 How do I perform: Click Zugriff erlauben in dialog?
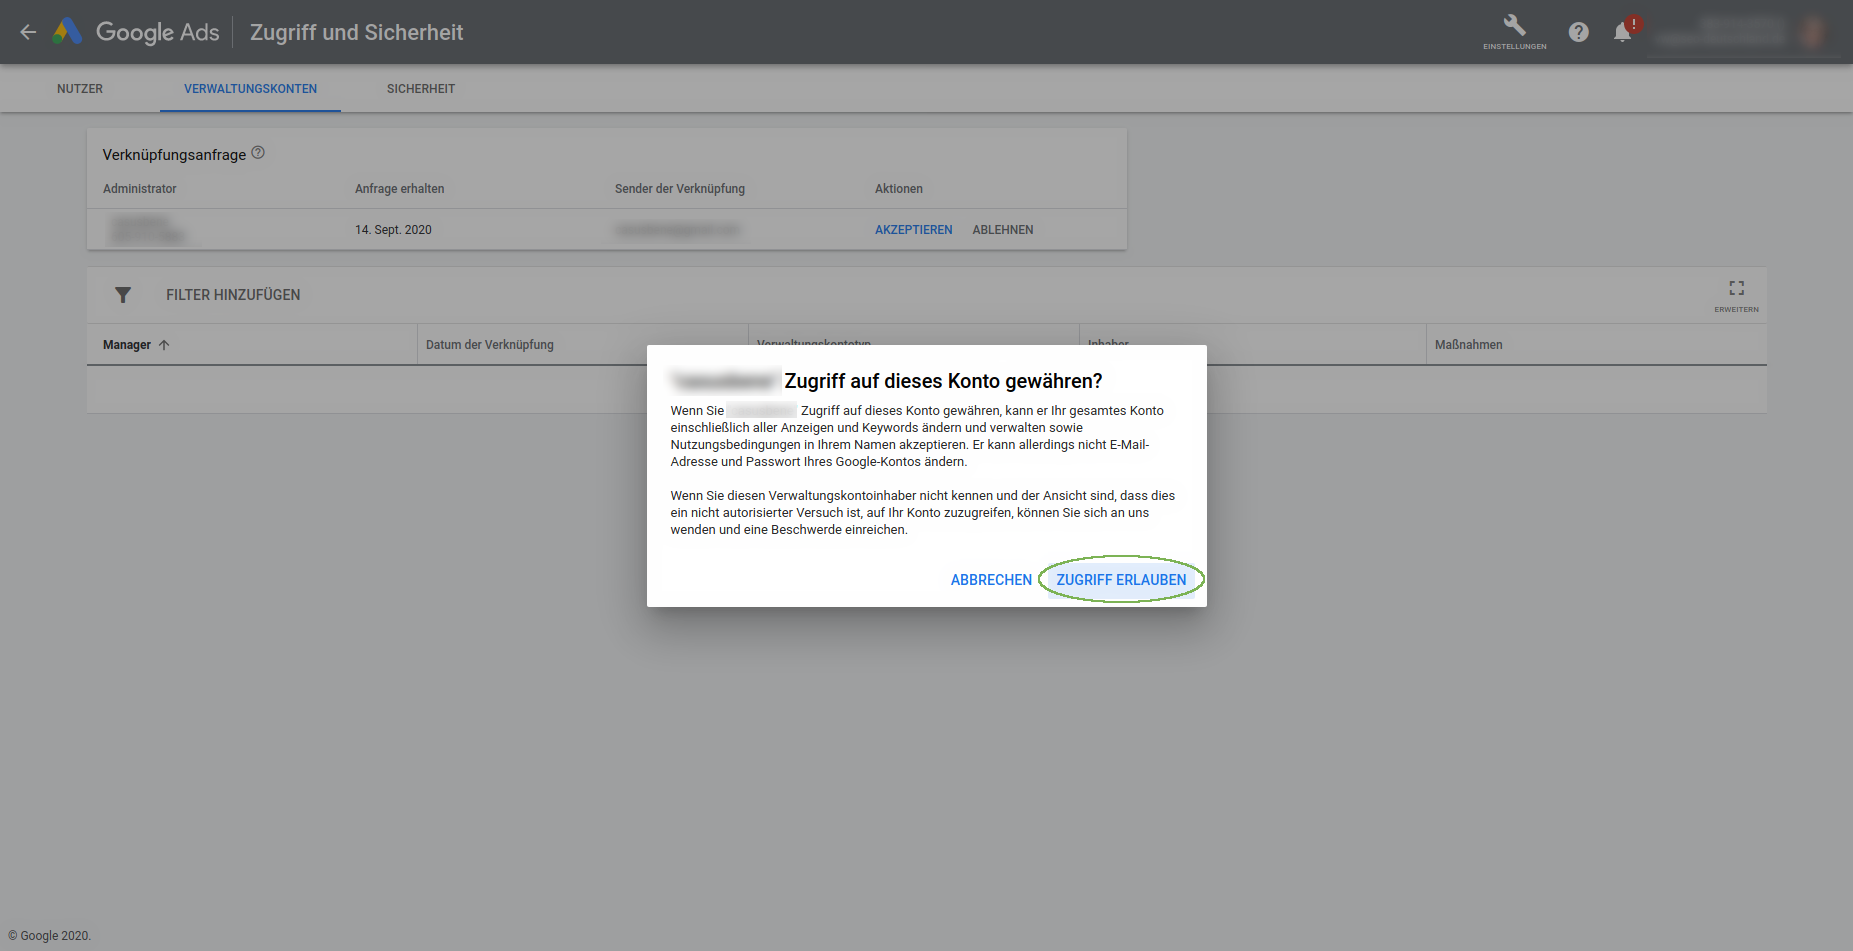(1121, 580)
